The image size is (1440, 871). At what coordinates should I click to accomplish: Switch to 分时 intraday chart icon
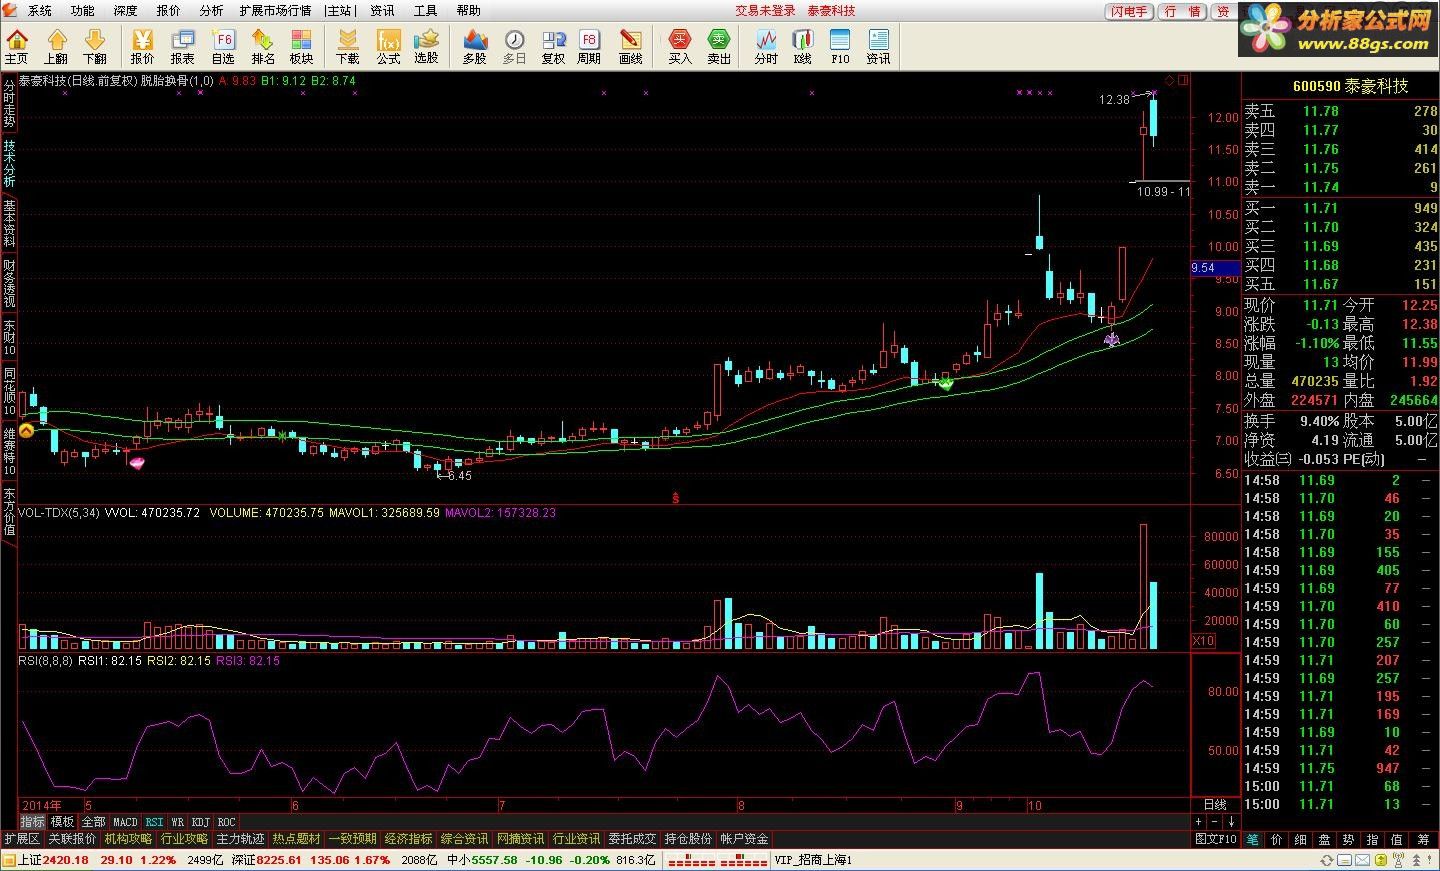766,46
